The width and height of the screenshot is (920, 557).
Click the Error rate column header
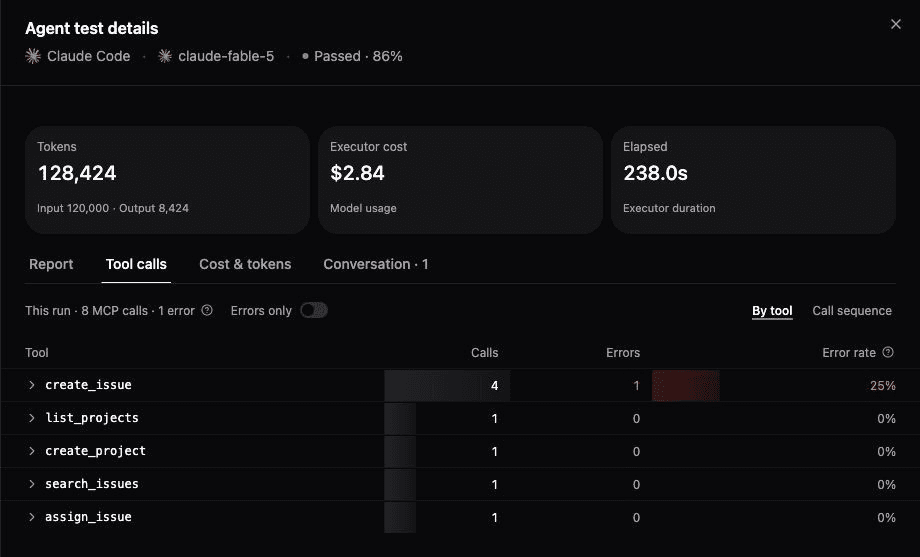848,353
